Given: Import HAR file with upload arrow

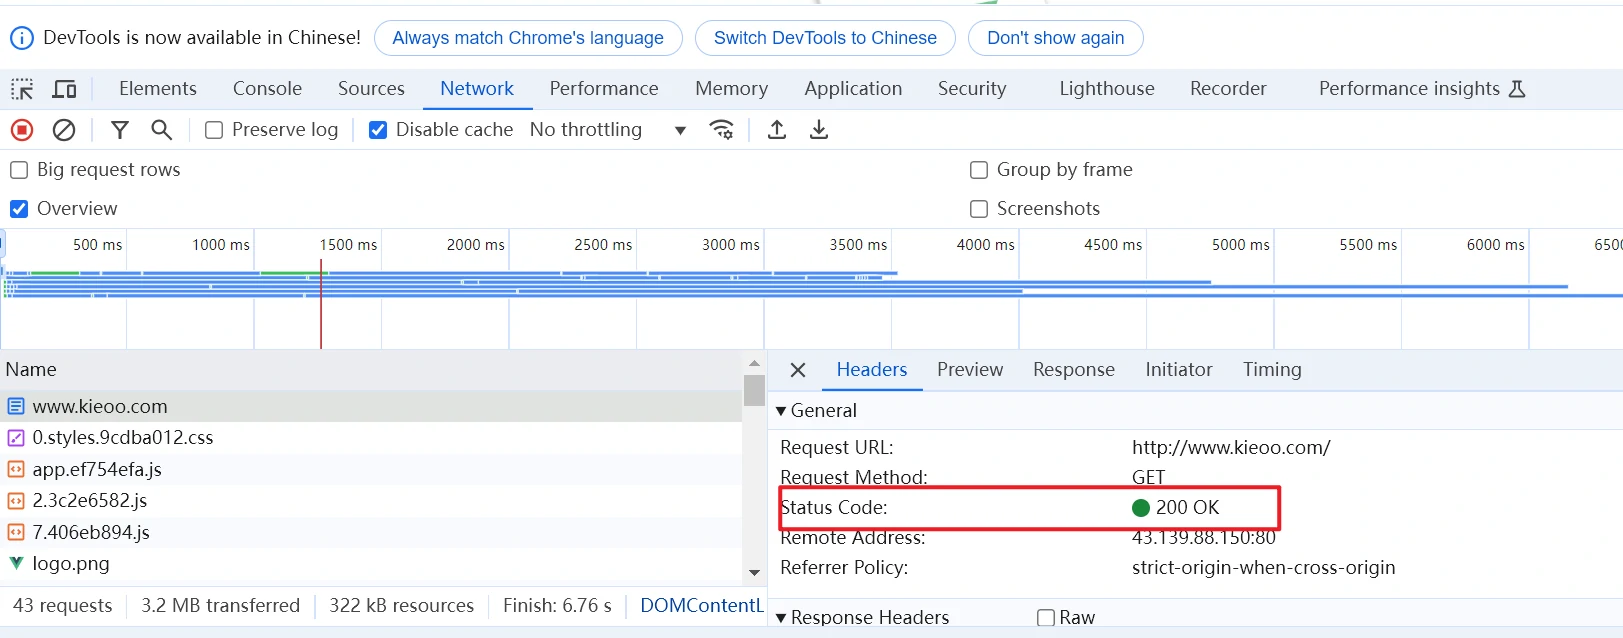Looking at the screenshot, I should pyautogui.click(x=777, y=130).
